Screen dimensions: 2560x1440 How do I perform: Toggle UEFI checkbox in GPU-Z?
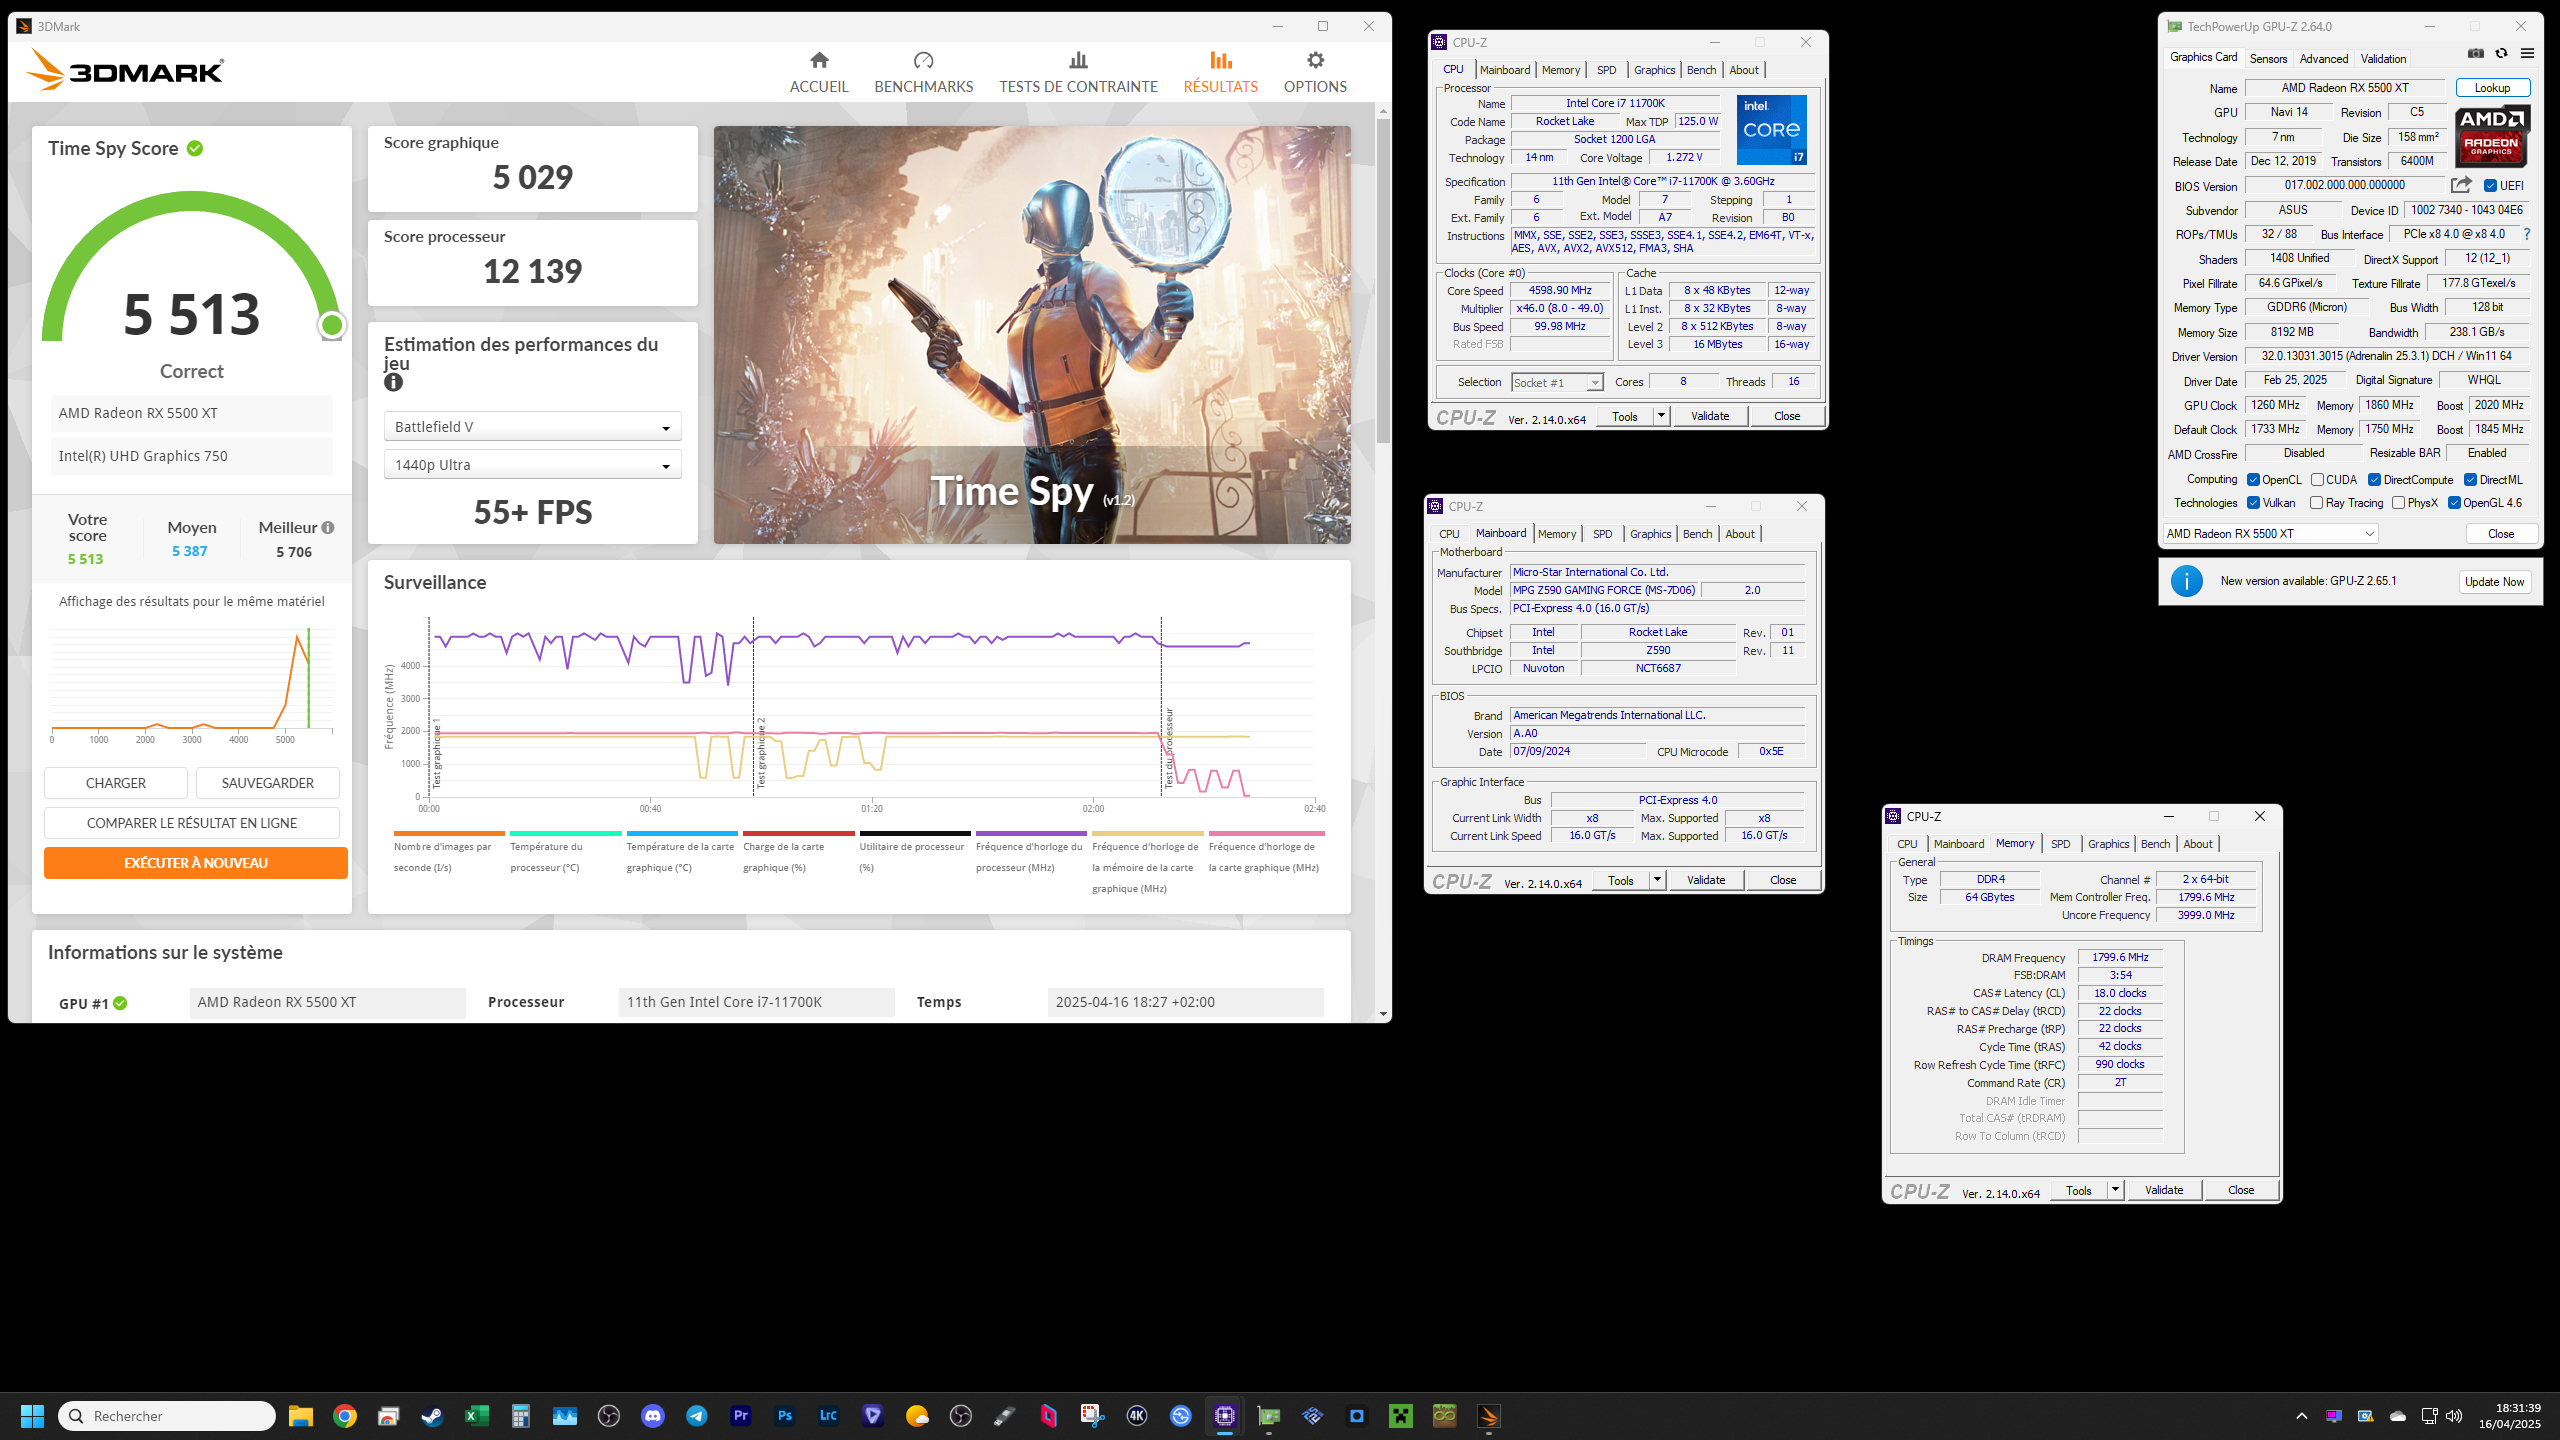pos(2491,186)
